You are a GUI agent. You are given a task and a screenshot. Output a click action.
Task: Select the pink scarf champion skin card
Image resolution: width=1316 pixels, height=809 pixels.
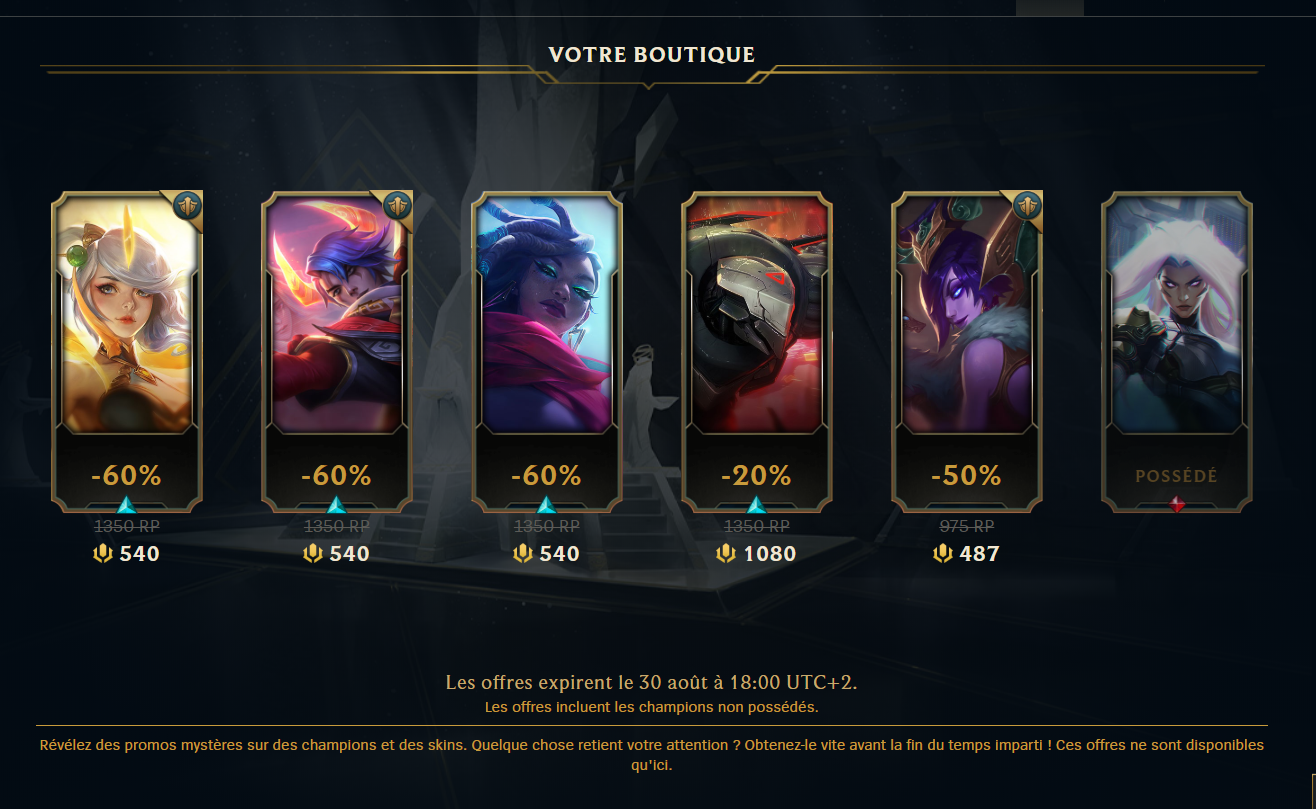pos(547,351)
